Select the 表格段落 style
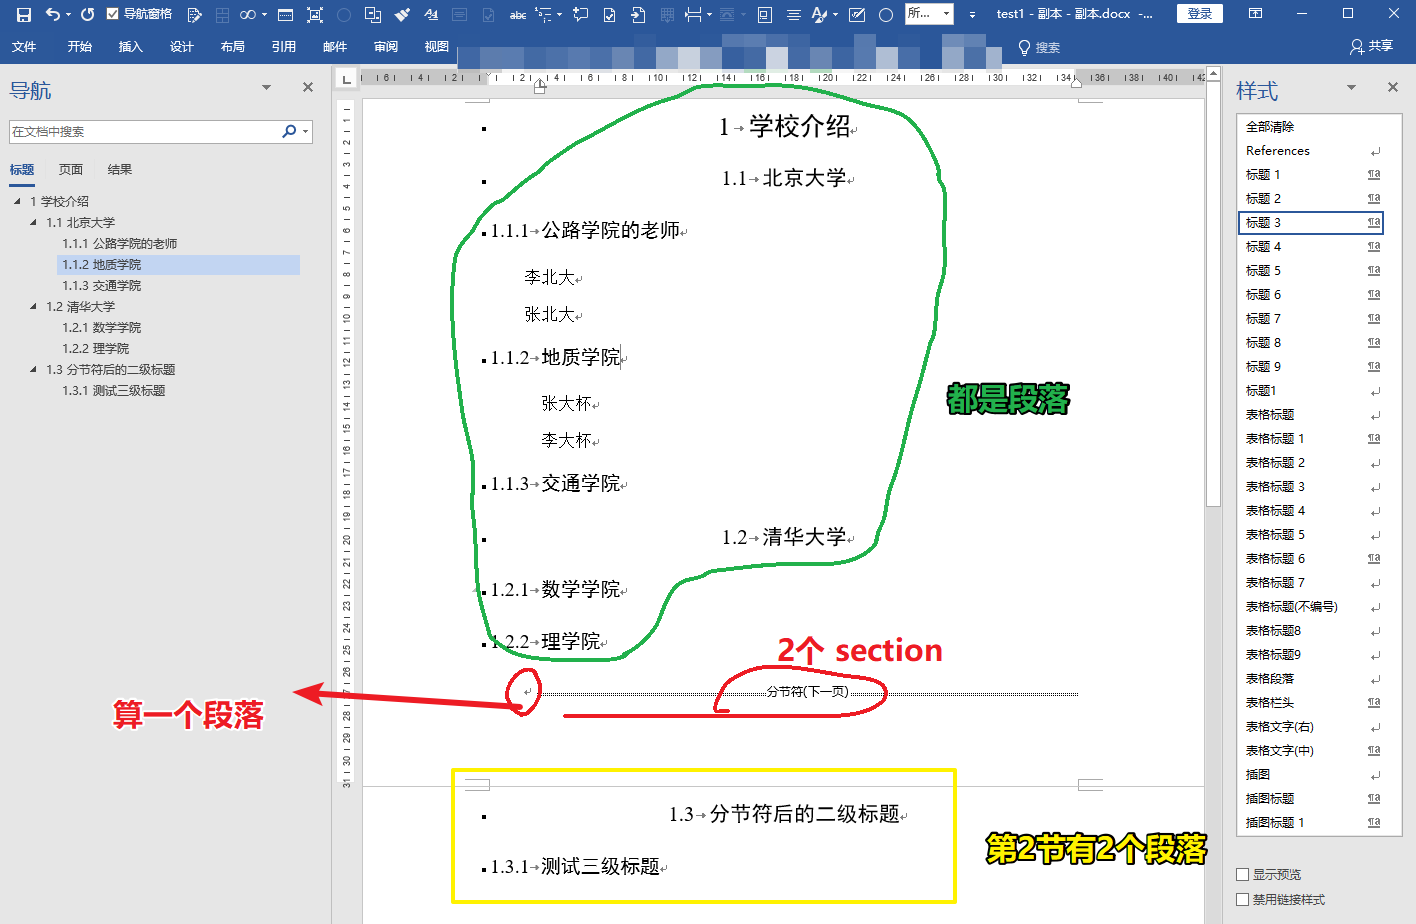1416x924 pixels. (1312, 679)
